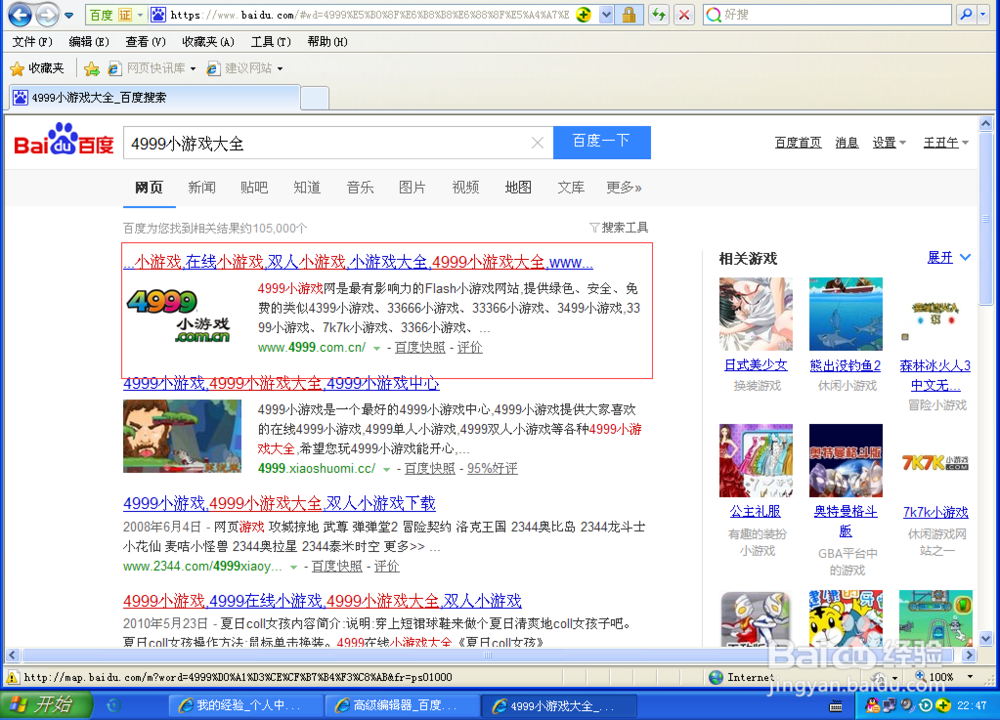The image size is (1000, 720).
Task: Click the browser Forward arrow button
Action: pyautogui.click(x=47, y=14)
